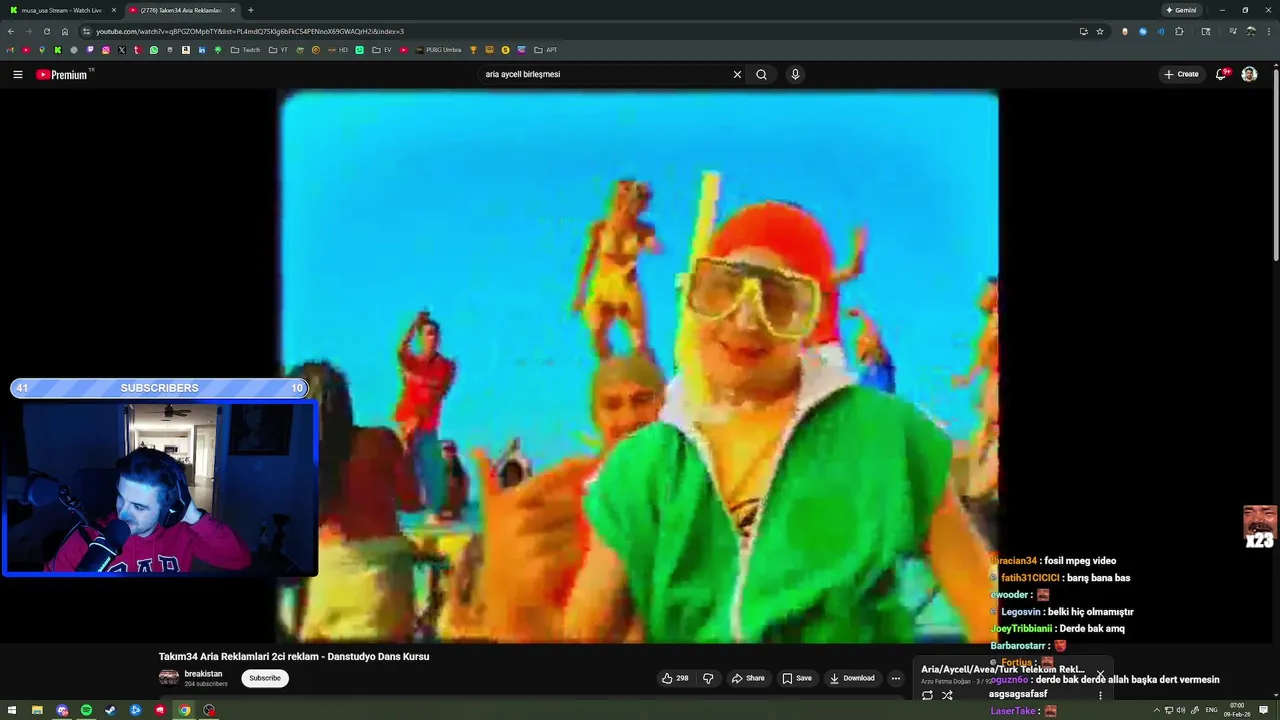The height and width of the screenshot is (720, 1280).
Task: Open the breakistan channel name link
Action: pyautogui.click(x=203, y=673)
